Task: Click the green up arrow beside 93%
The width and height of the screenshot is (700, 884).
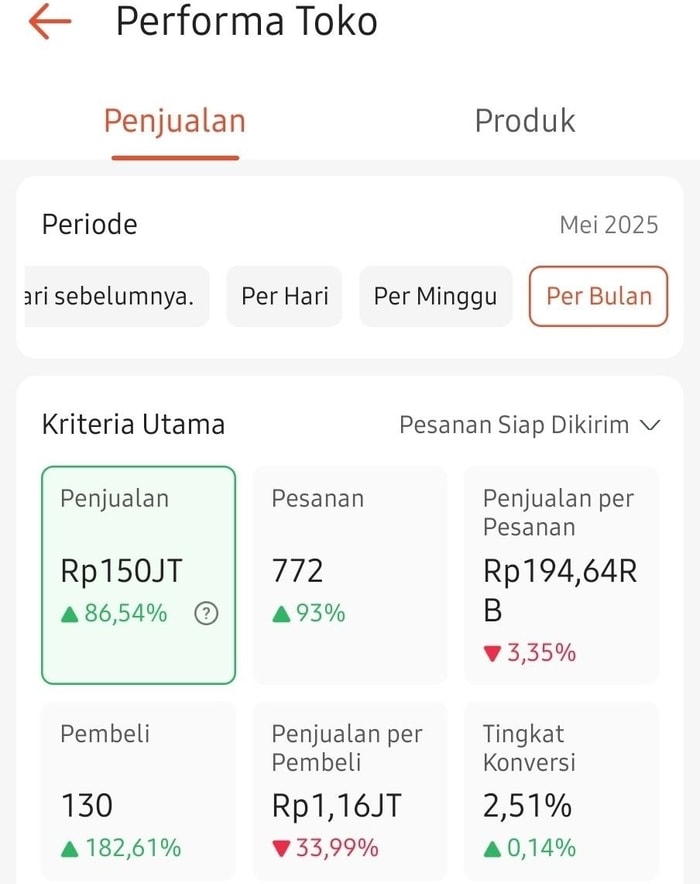Action: 281,615
